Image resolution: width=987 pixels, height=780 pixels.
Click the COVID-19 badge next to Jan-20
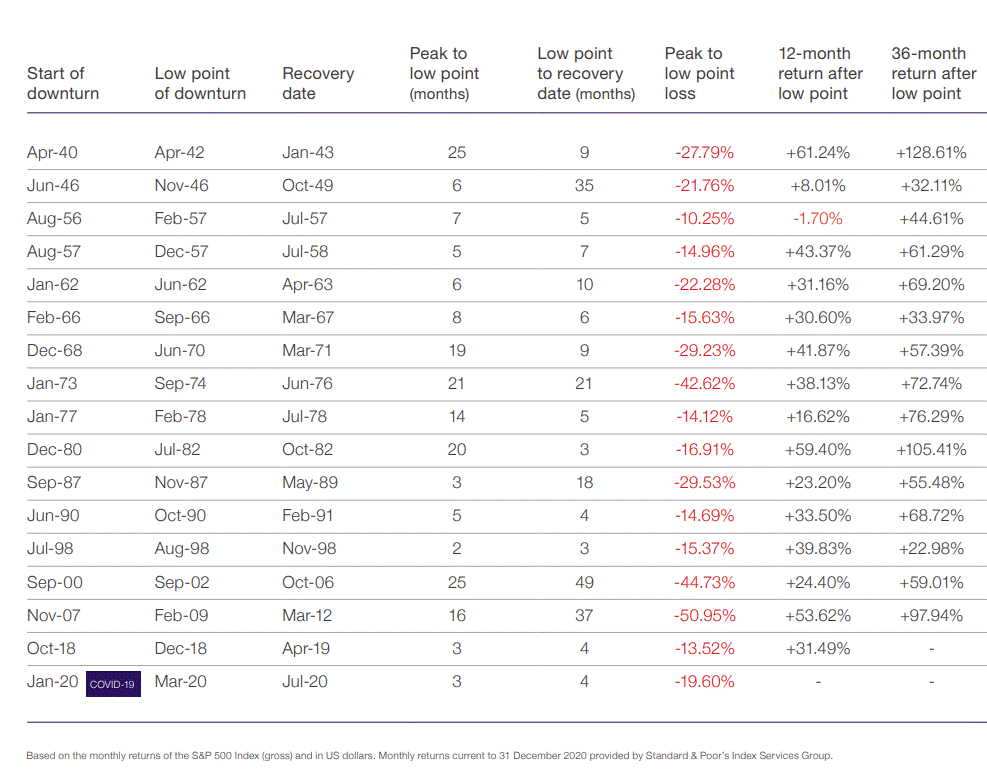click(x=113, y=684)
